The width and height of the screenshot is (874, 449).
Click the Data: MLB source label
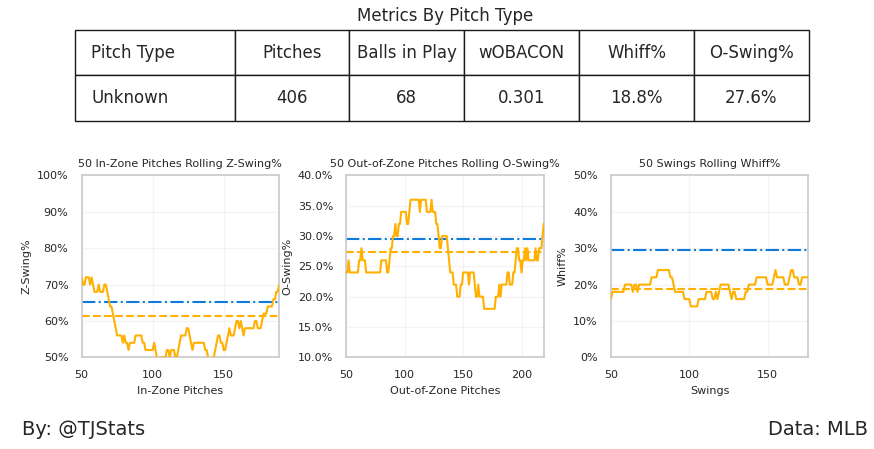[x=817, y=429]
